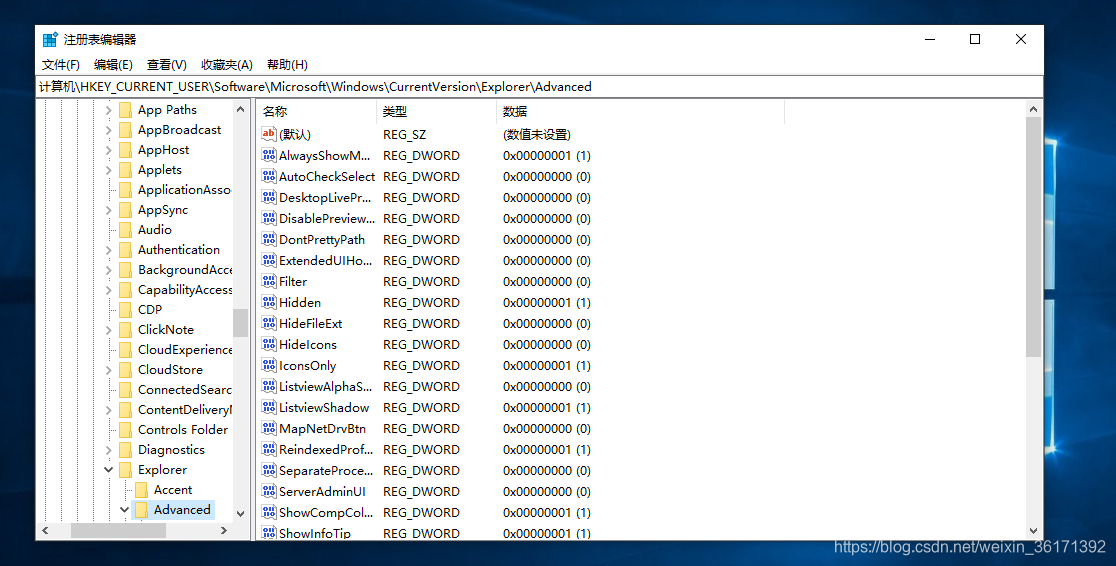Click the tree pane scroll left arrow
The width and height of the screenshot is (1116, 566).
[46, 530]
